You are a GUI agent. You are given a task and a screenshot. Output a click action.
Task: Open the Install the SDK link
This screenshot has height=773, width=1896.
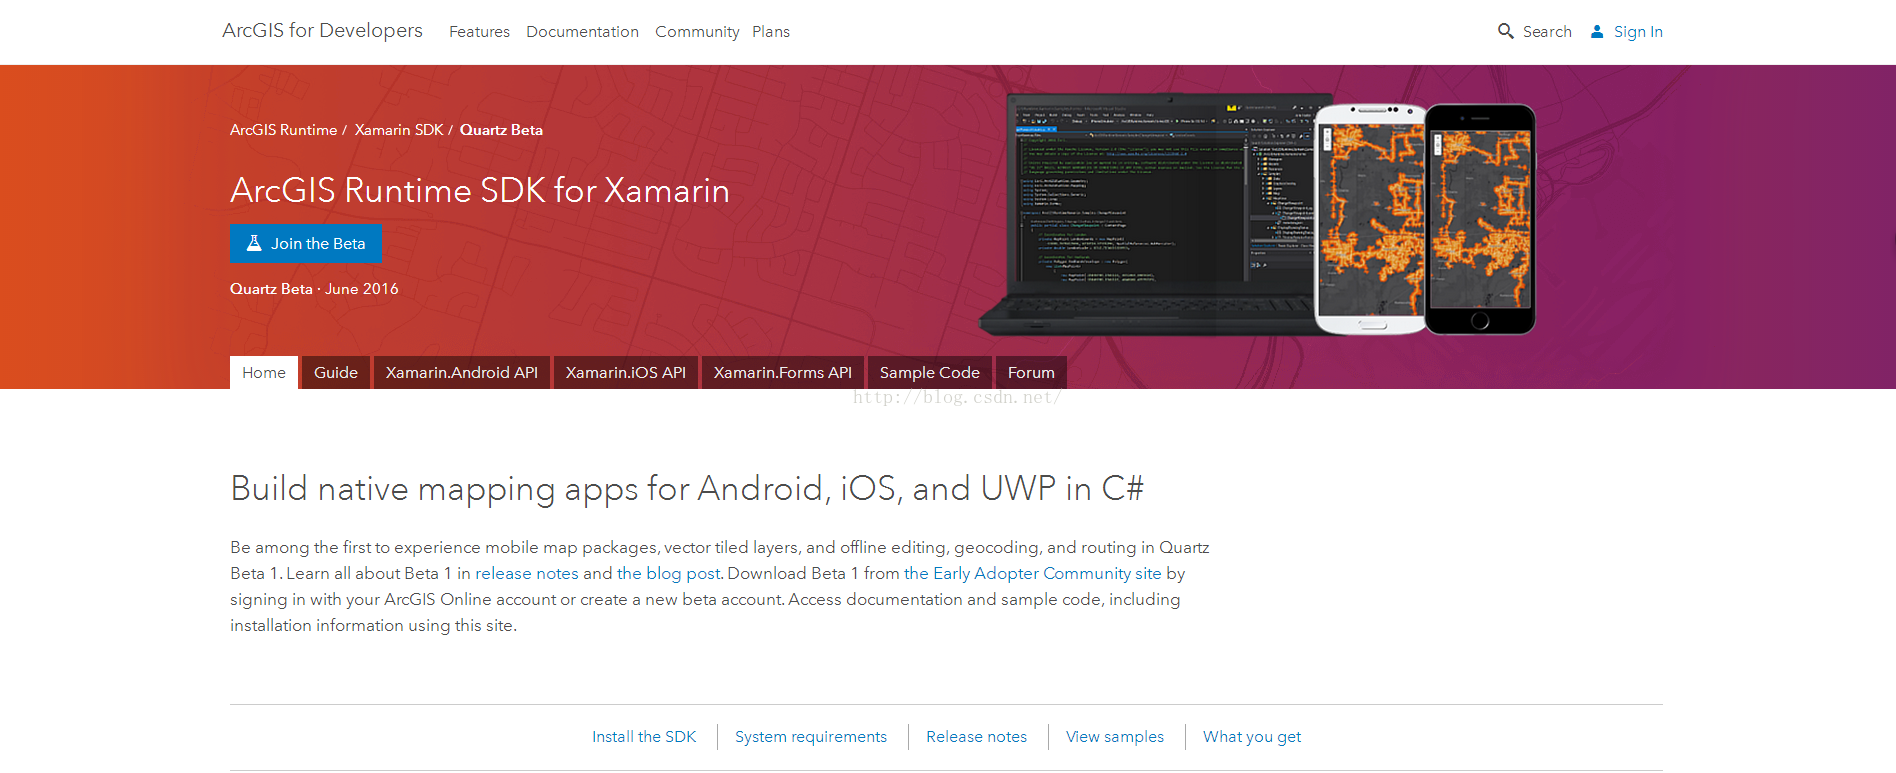[643, 737]
